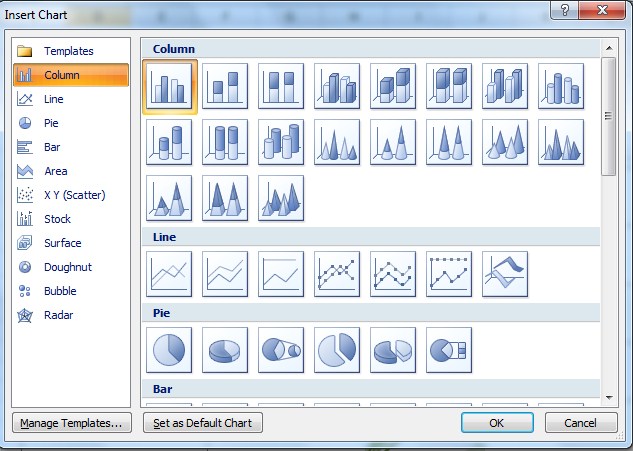Click the scrollbar up arrow
The height and width of the screenshot is (451, 633).
(x=609, y=48)
